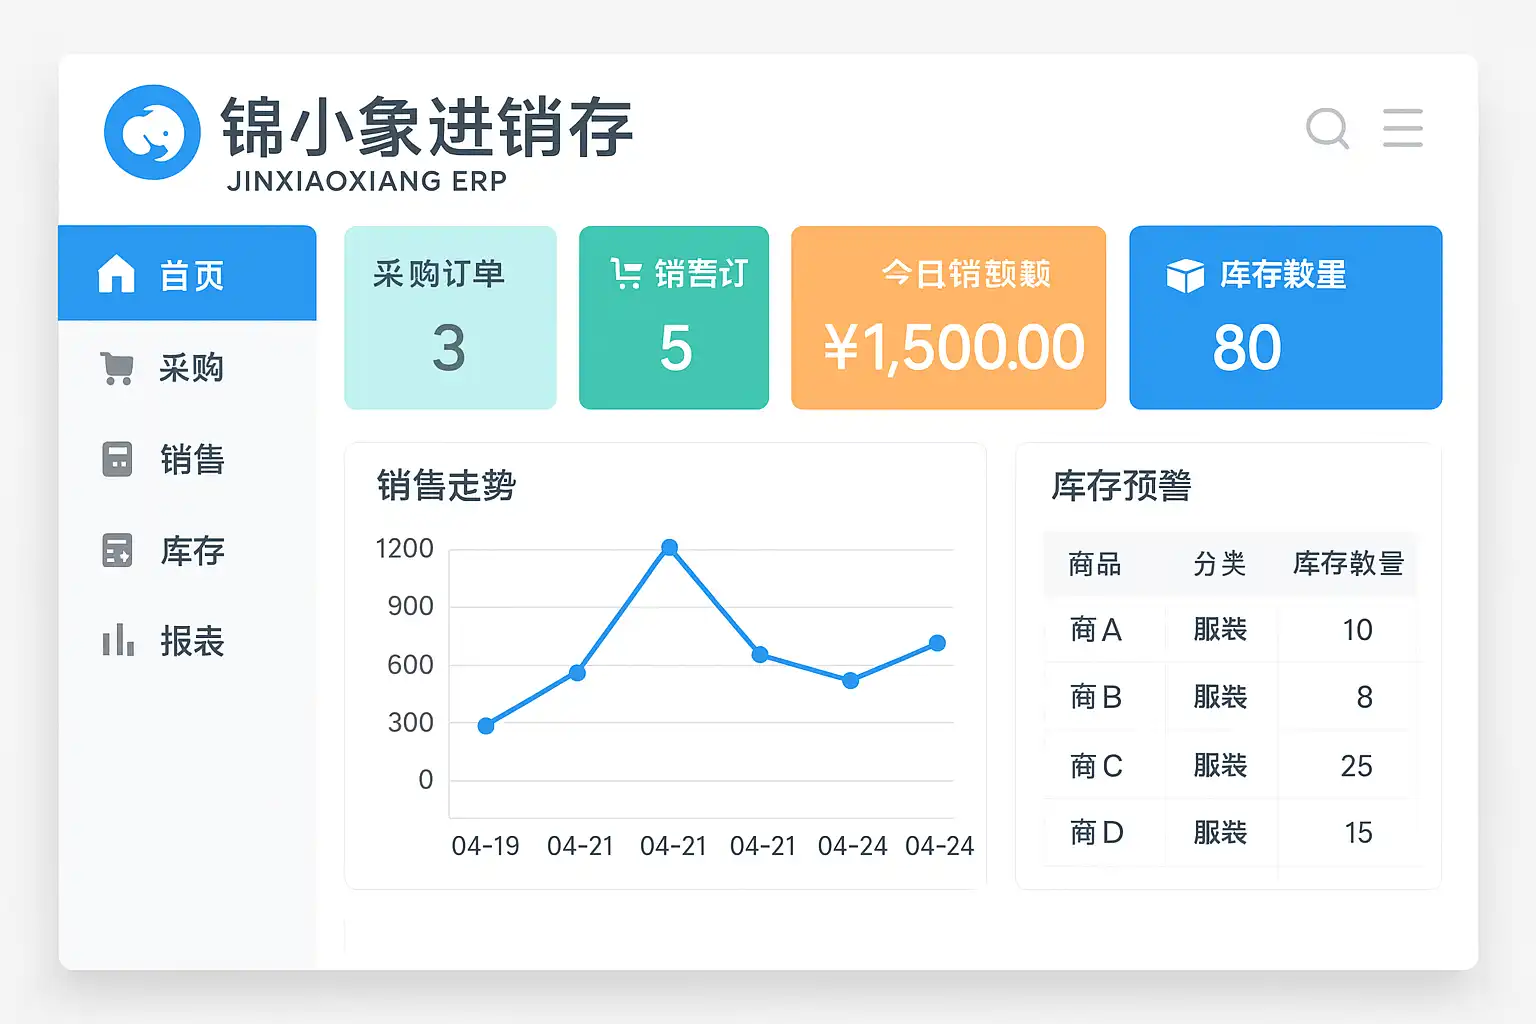
Task: Open the blue stock card showing 80
Action: (1286, 318)
